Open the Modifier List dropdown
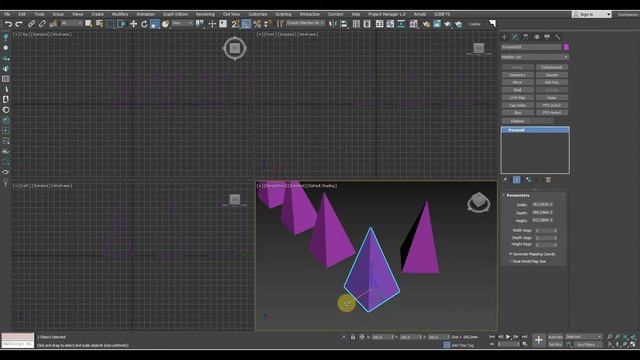 click(x=535, y=57)
